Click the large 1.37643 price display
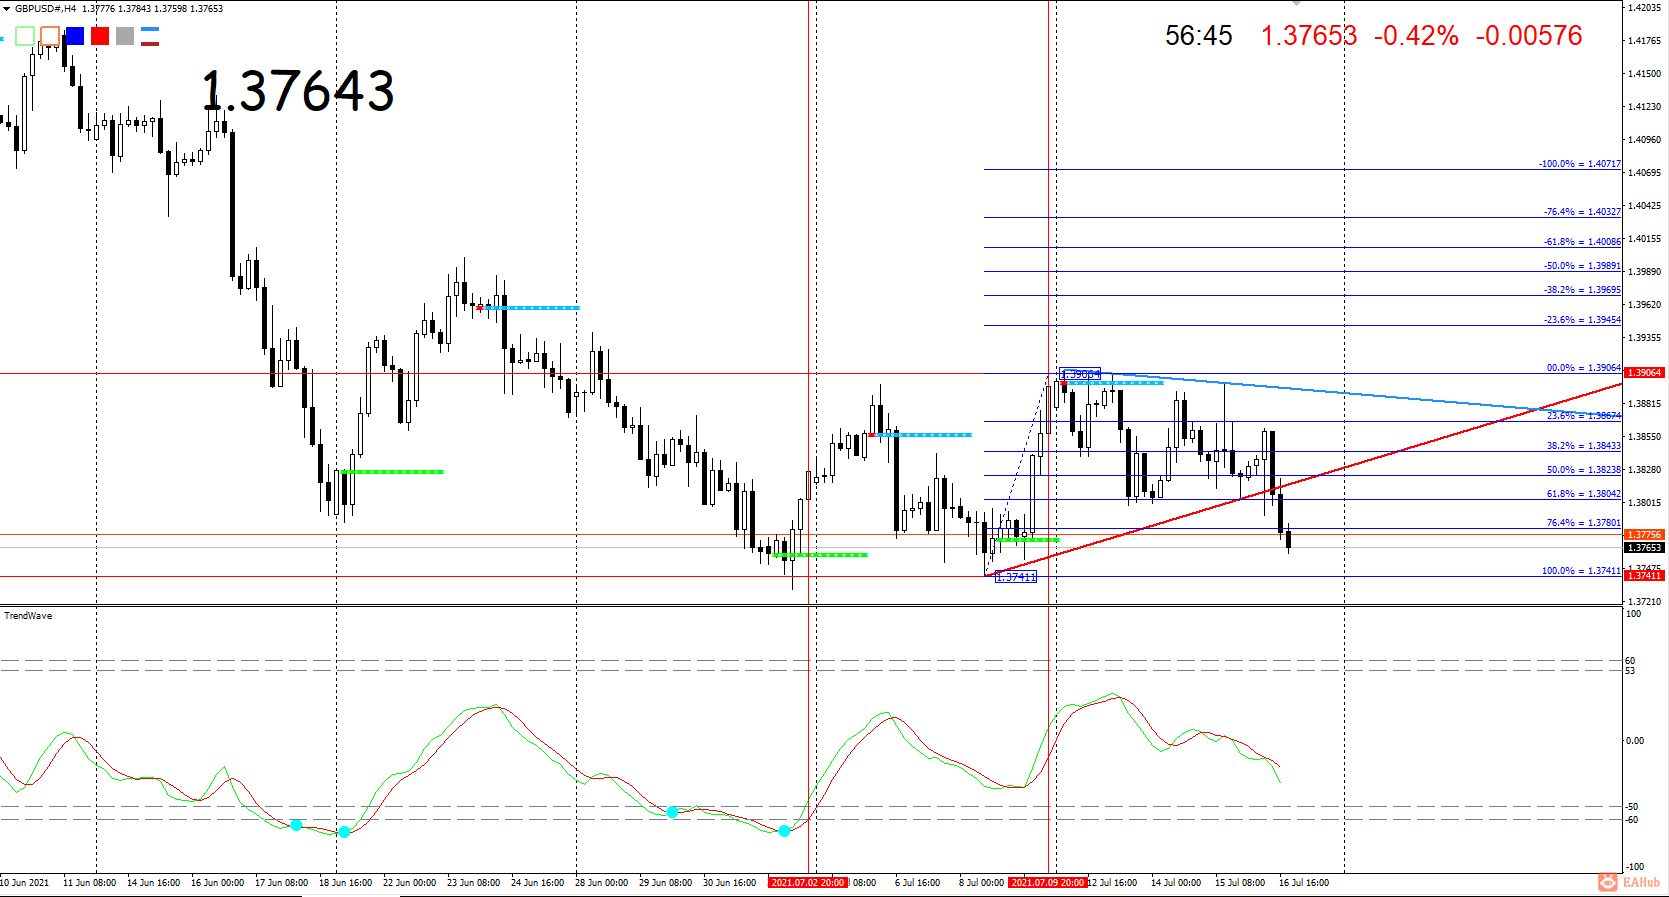This screenshot has height=897, width=1669. (x=298, y=91)
